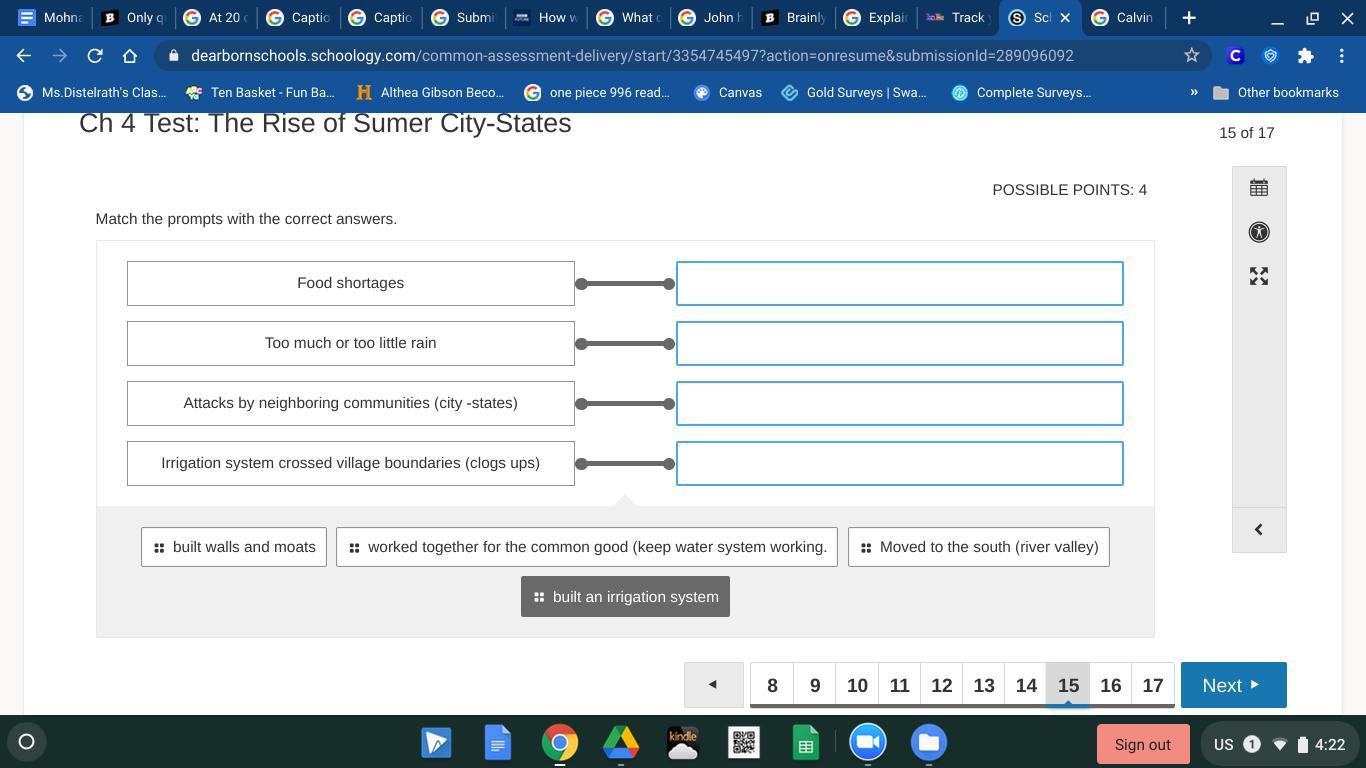
Task: Click the Sign out button
Action: [x=1142, y=744]
